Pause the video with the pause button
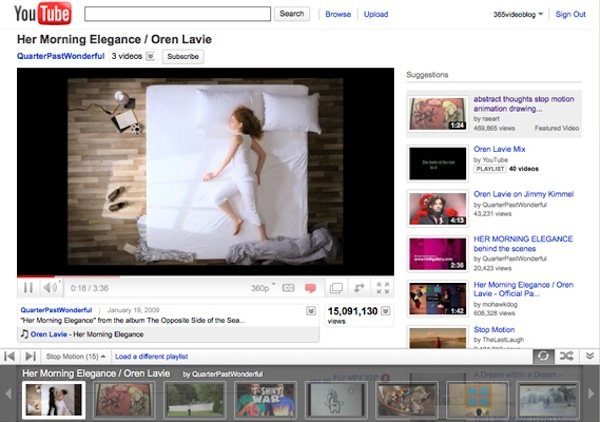The width and height of the screenshot is (600, 422). coord(28,288)
